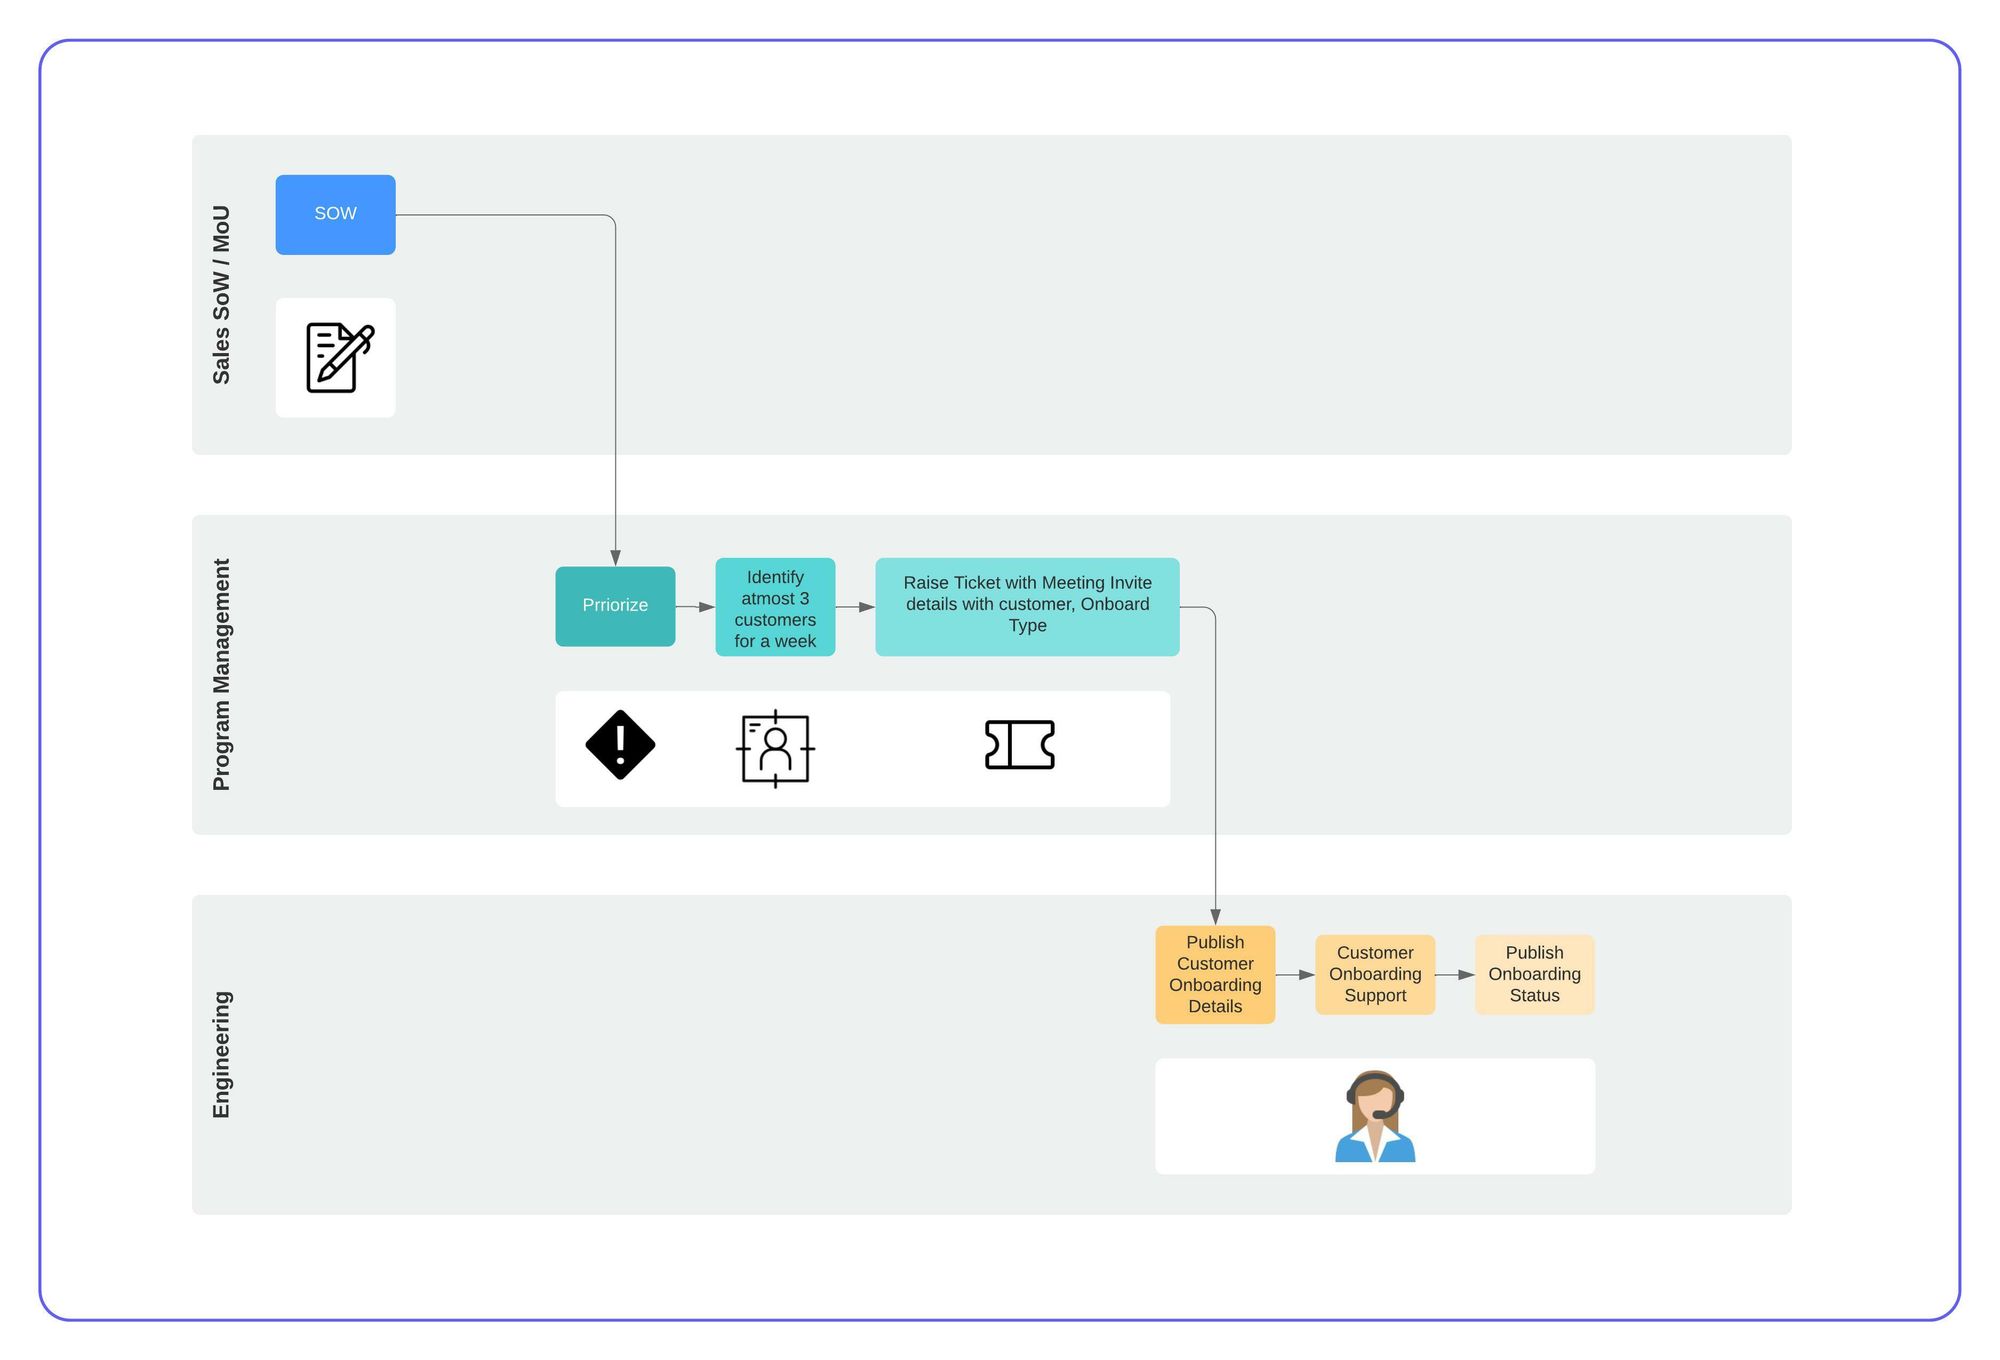The image size is (2000, 1360).
Task: Click the ticket icon
Action: pyautogui.click(x=1019, y=745)
